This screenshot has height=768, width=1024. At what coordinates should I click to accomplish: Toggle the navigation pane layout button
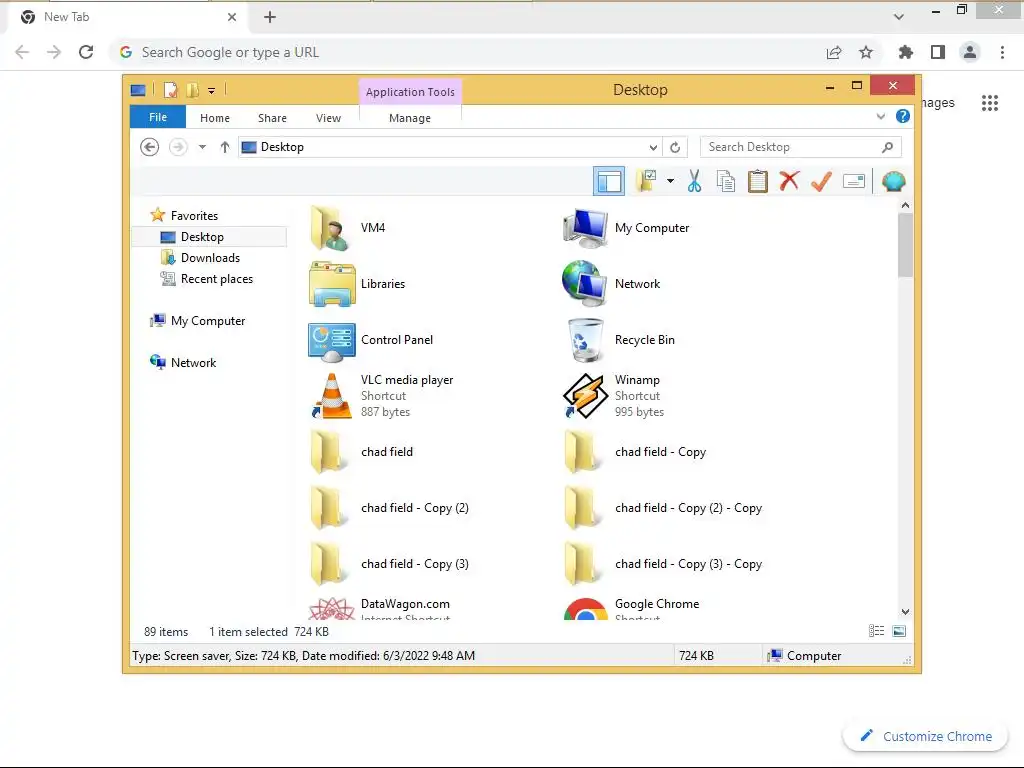point(609,182)
